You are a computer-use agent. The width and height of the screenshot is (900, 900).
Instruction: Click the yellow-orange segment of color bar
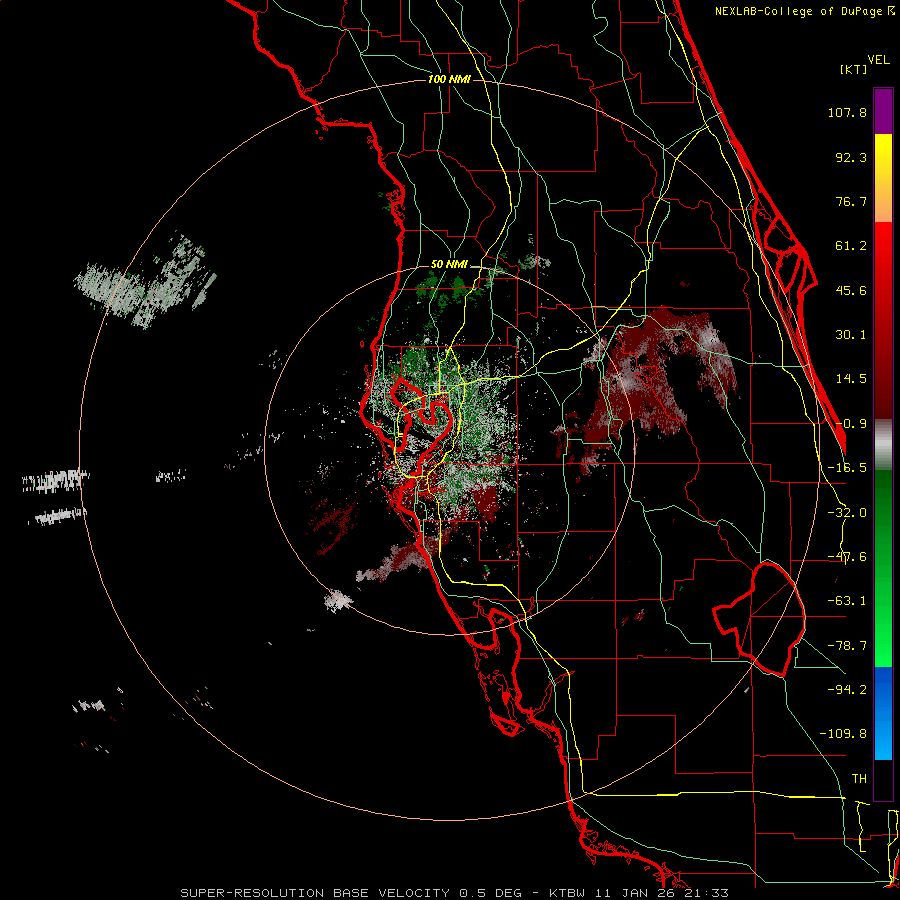pos(883,178)
